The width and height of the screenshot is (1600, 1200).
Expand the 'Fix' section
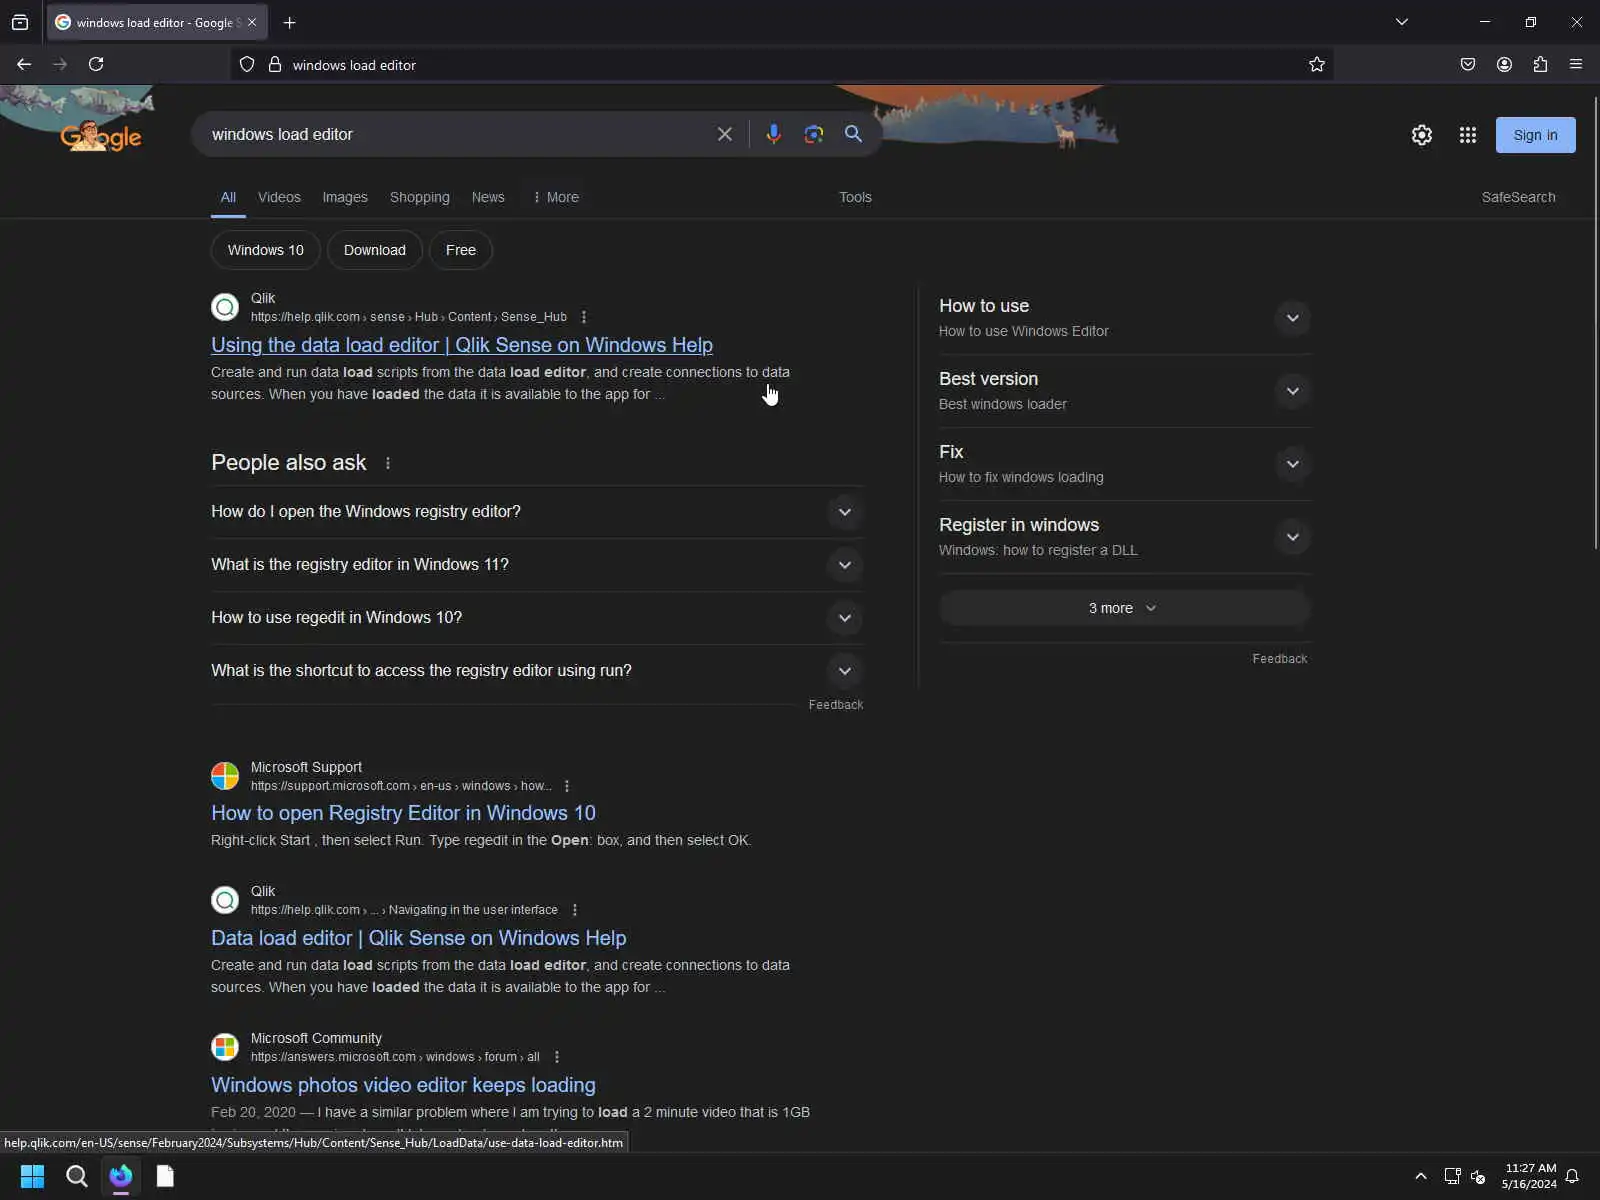(x=1124, y=464)
